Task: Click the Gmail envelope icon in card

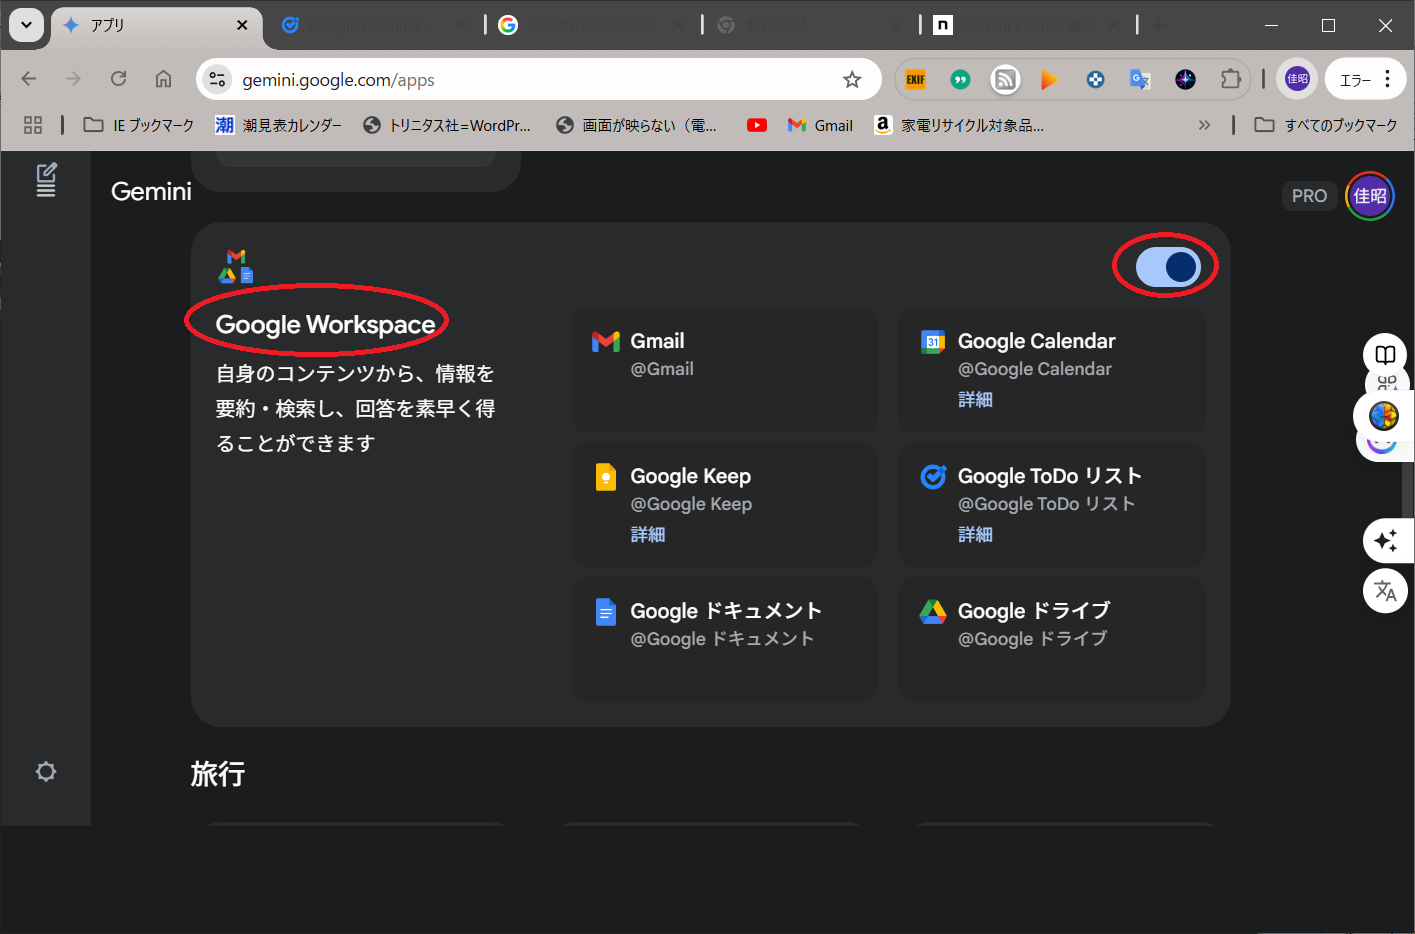Action: pyautogui.click(x=606, y=342)
